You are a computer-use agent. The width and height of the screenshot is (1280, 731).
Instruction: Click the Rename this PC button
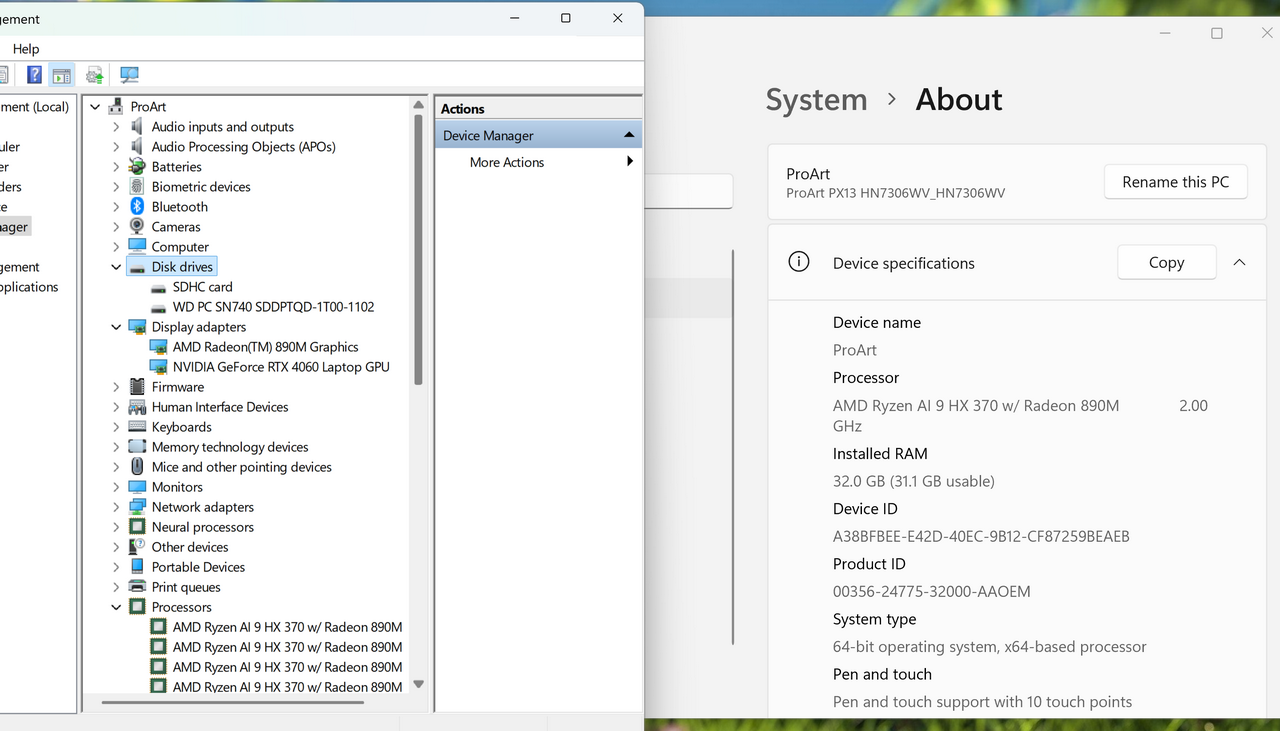tap(1176, 182)
